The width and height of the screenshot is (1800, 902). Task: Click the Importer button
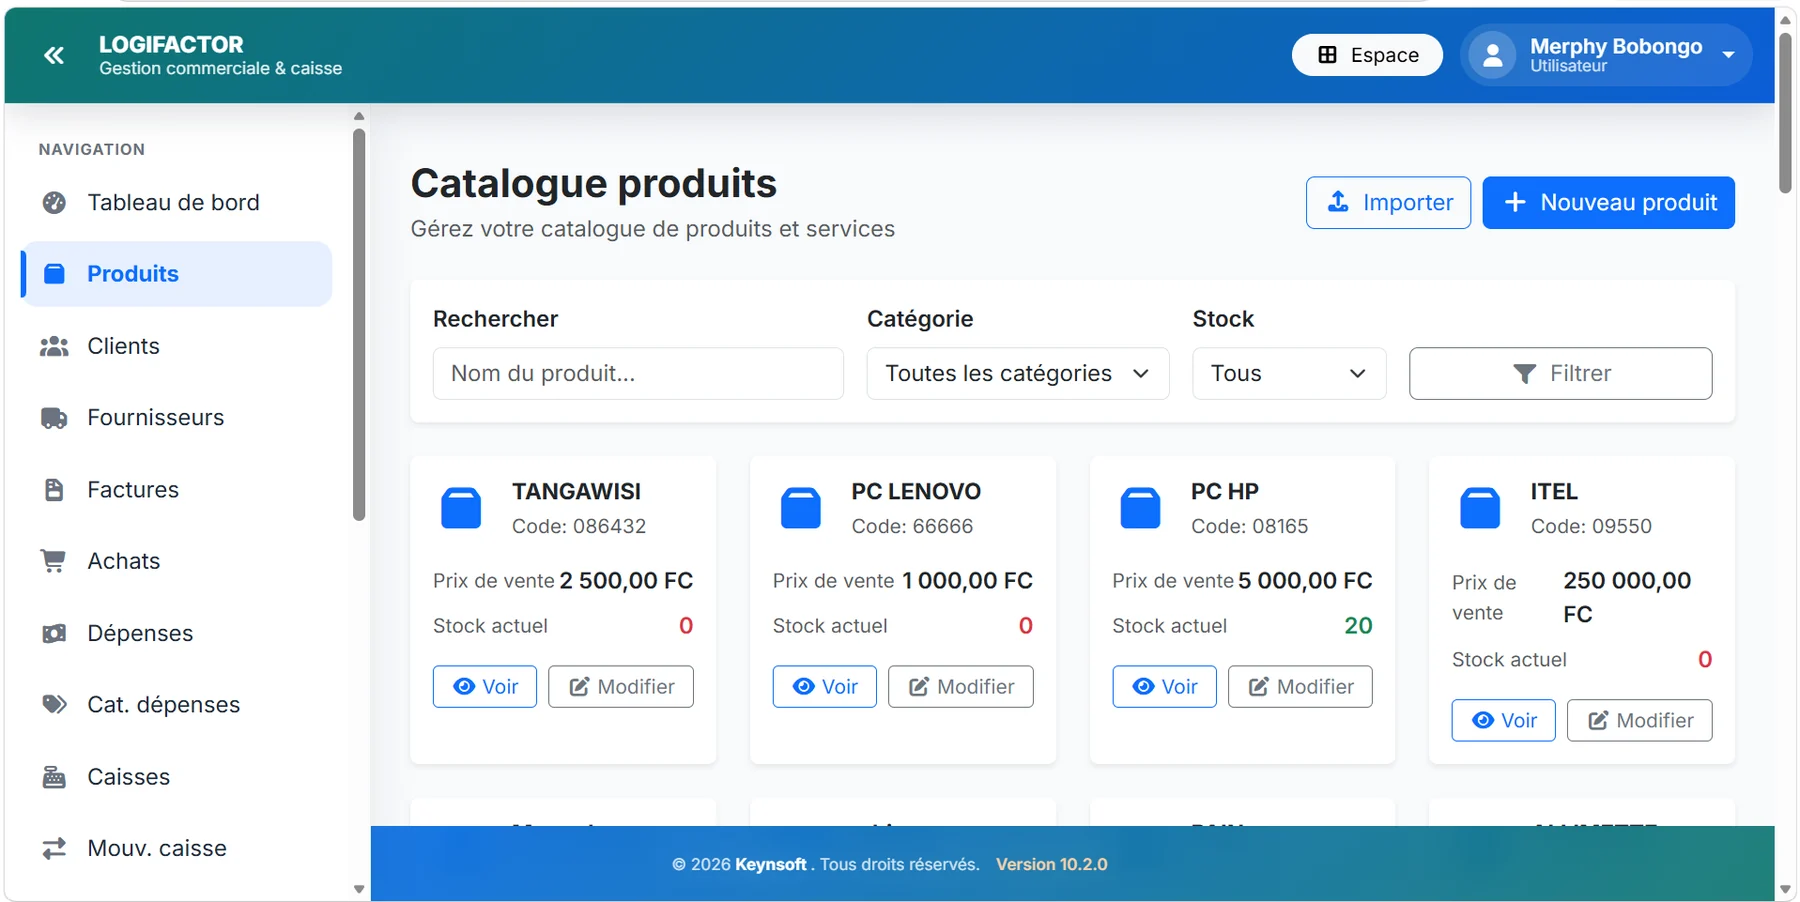click(x=1388, y=203)
